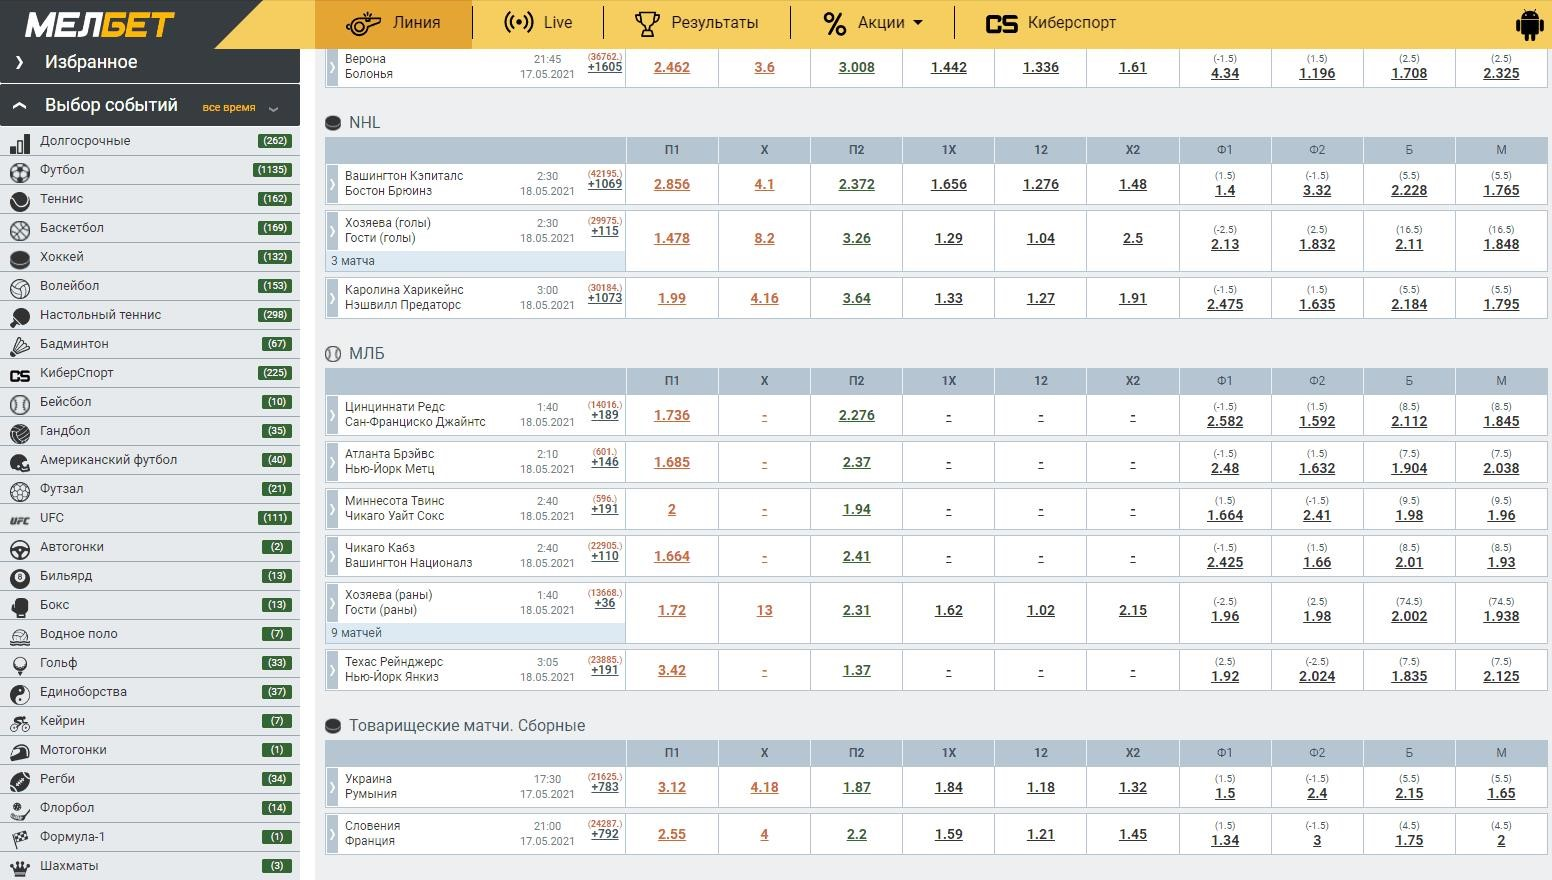Click the CS esports icon in sidebar
This screenshot has height=880, width=1552.
coord(19,374)
